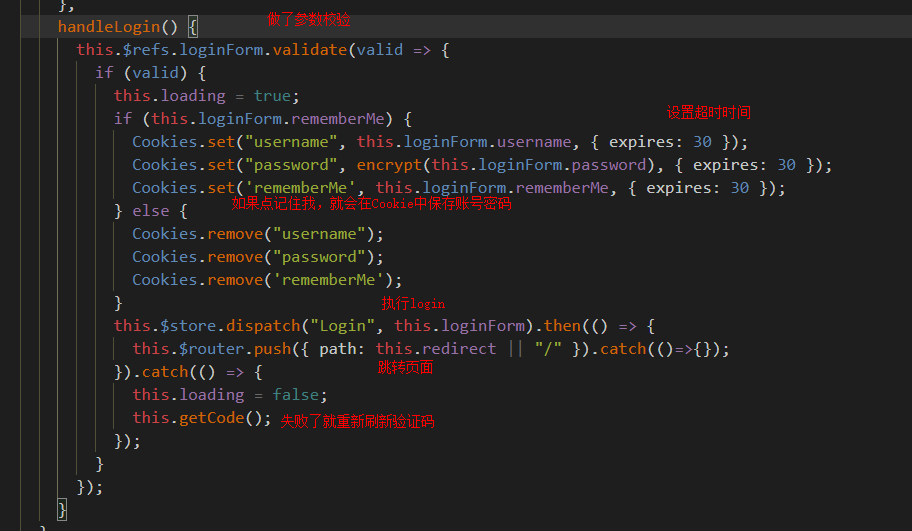912x531 pixels.
Task: Click the redirect property
Action: (459, 349)
